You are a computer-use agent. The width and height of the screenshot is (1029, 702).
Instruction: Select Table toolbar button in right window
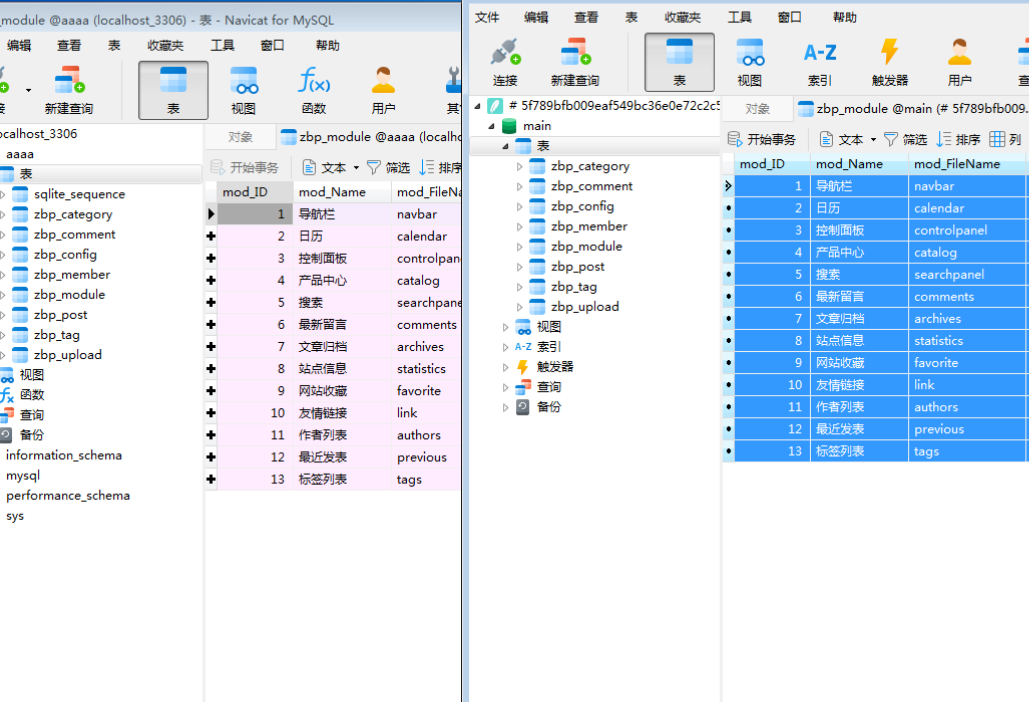point(679,62)
